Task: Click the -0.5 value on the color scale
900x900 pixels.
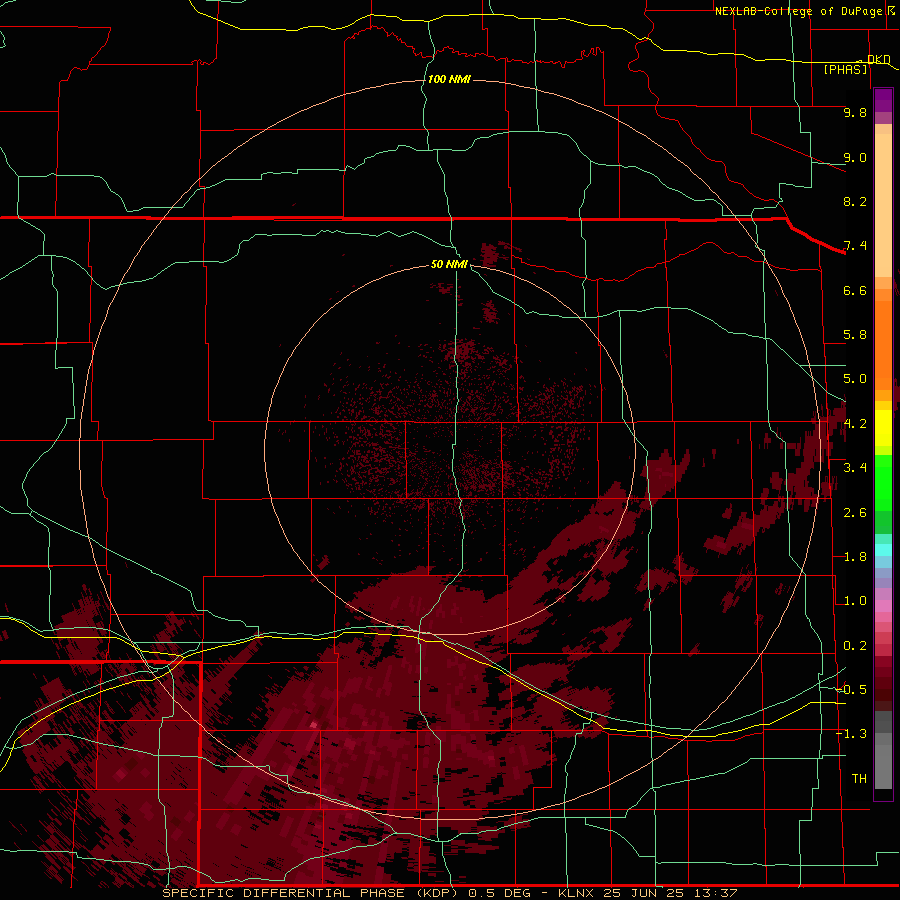Action: pyautogui.click(x=852, y=690)
